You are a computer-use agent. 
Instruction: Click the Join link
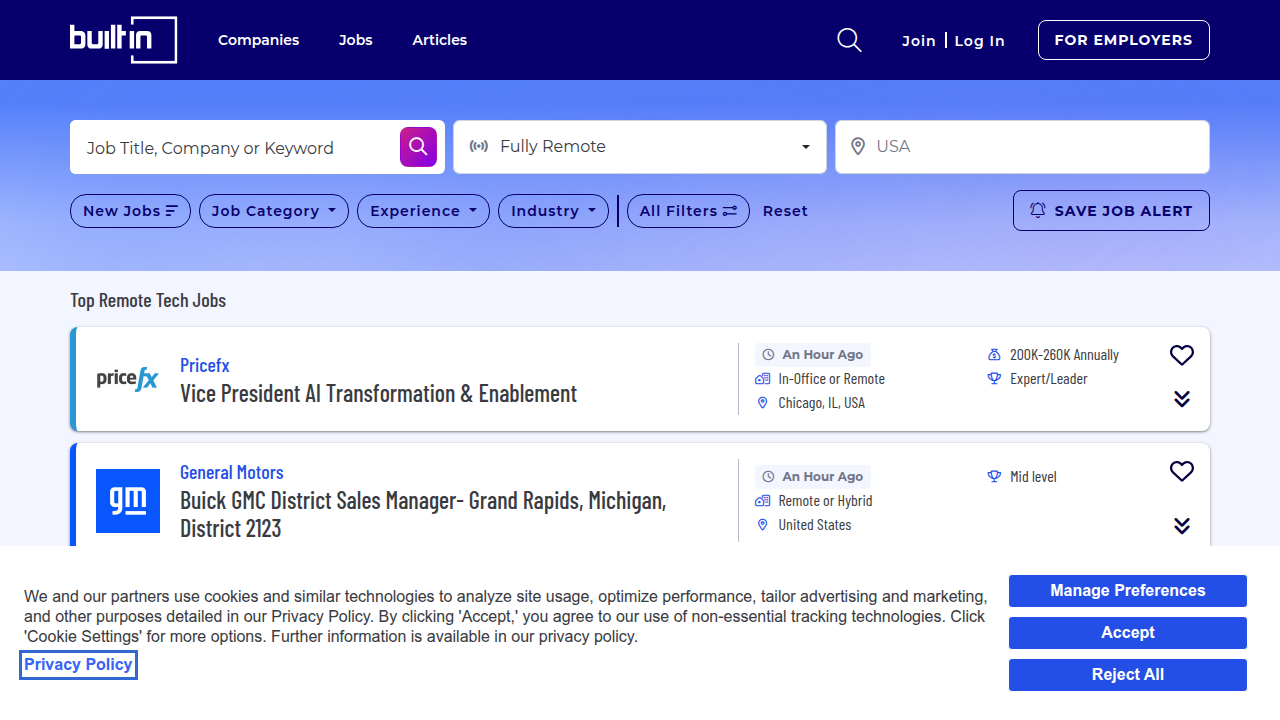tap(919, 41)
